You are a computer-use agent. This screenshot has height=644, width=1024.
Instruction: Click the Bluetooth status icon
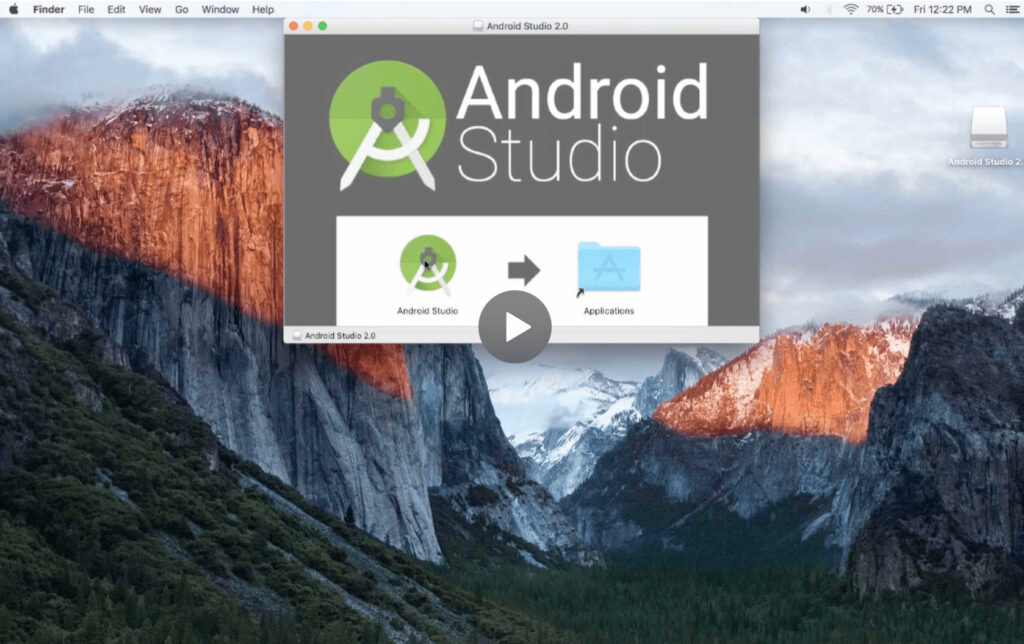click(x=829, y=9)
